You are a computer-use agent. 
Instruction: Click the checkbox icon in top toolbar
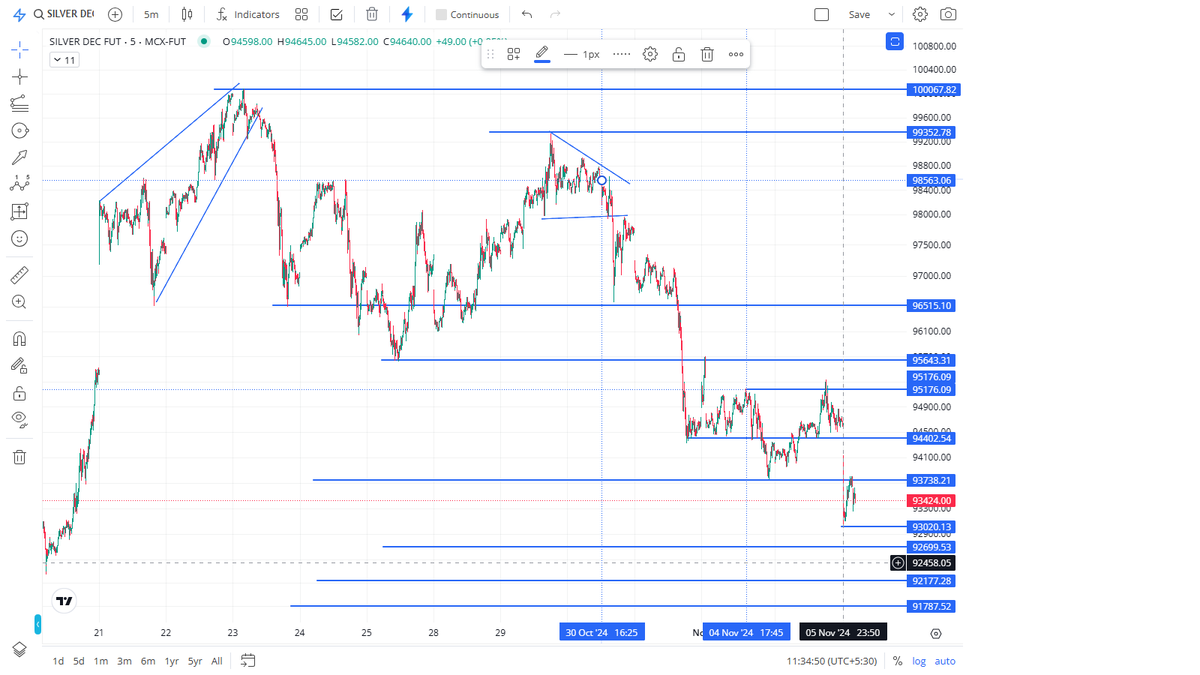pyautogui.click(x=336, y=15)
